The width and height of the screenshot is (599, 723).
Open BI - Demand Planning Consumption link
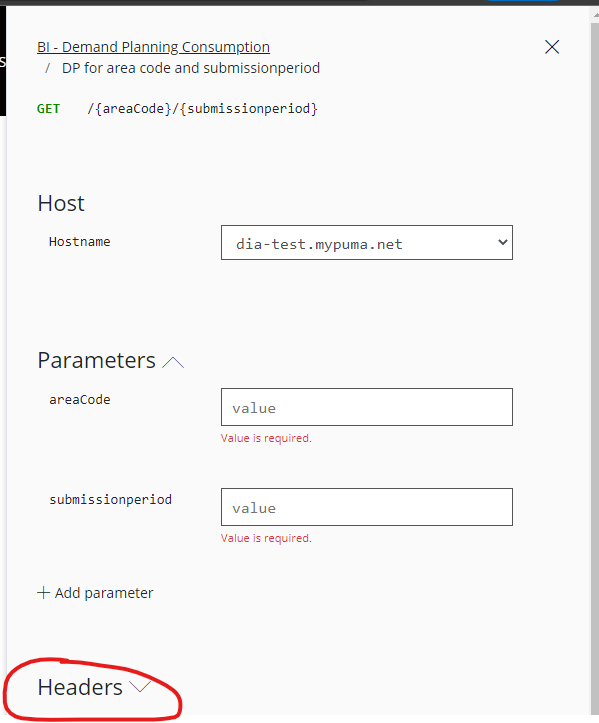[x=154, y=47]
